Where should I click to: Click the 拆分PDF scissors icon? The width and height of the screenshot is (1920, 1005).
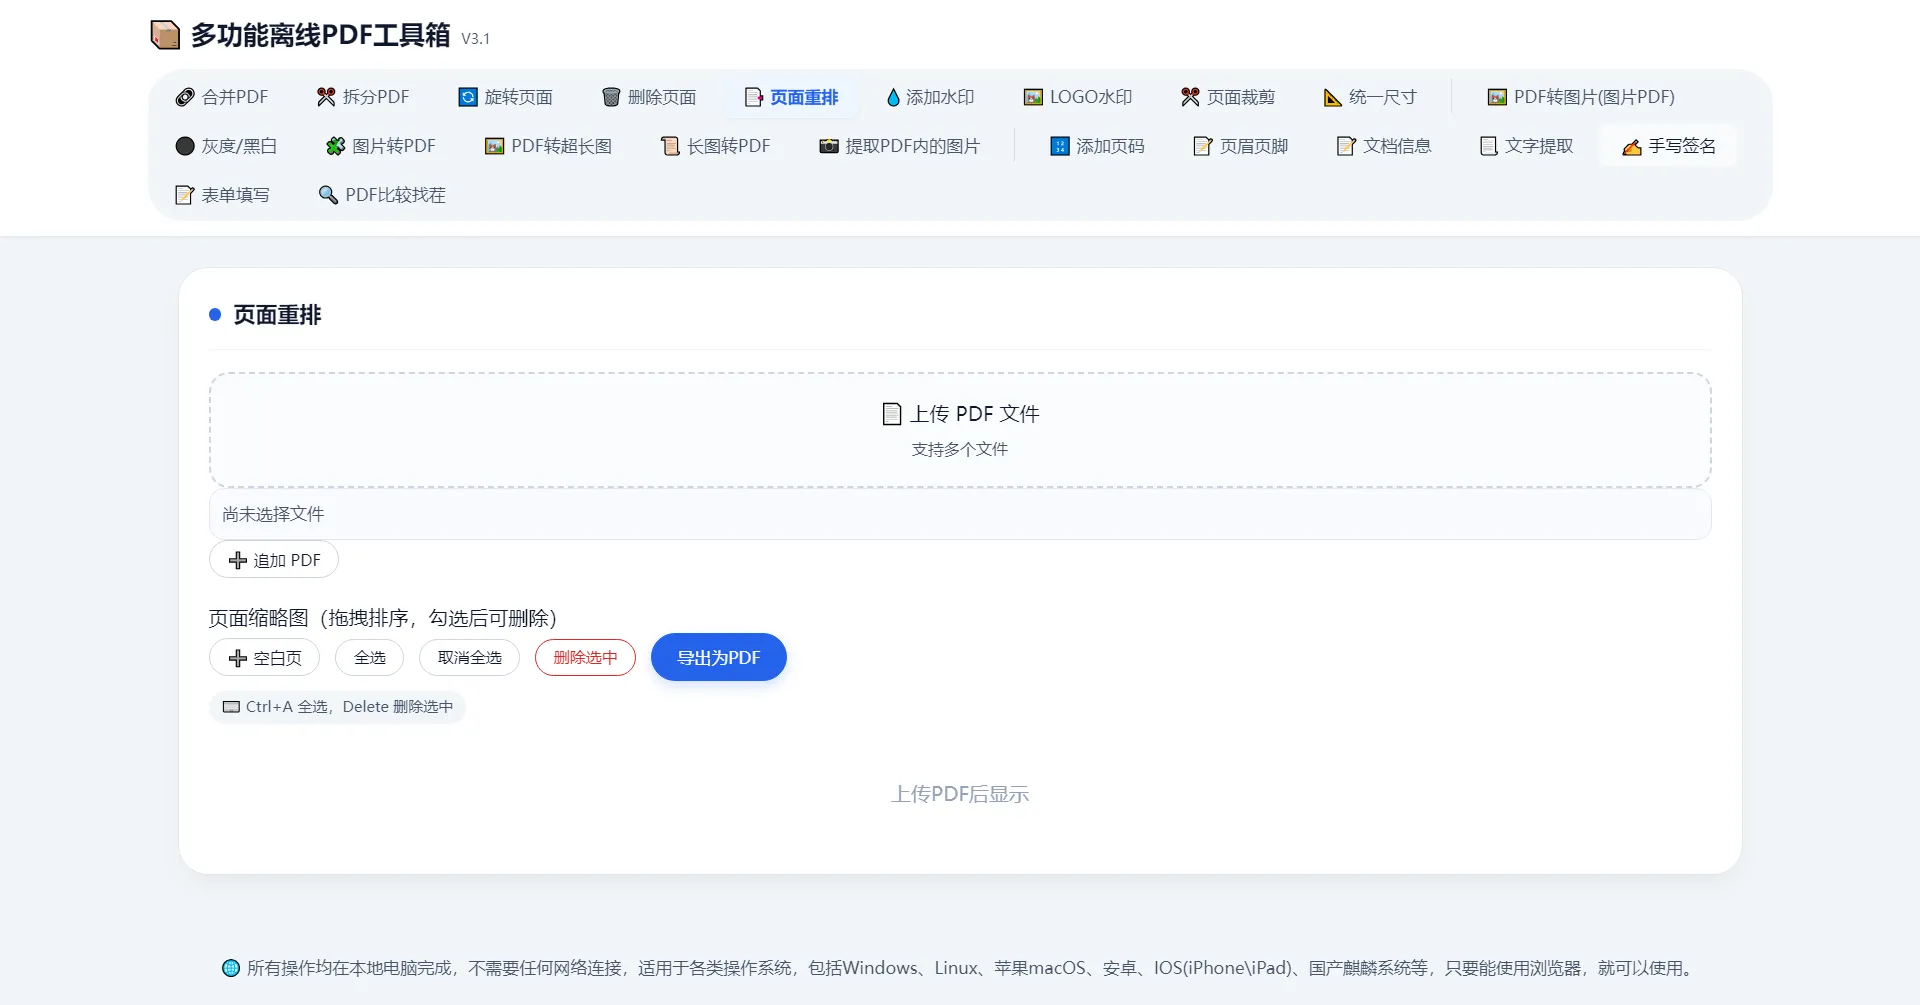pyautogui.click(x=326, y=97)
